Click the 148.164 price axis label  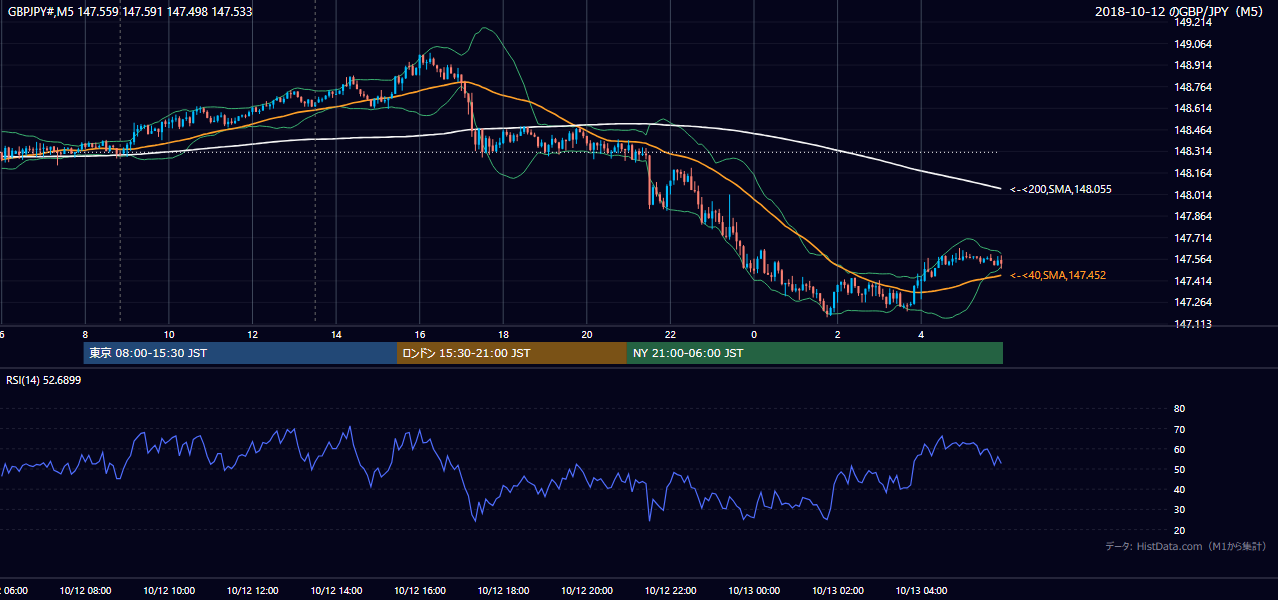[1193, 173]
